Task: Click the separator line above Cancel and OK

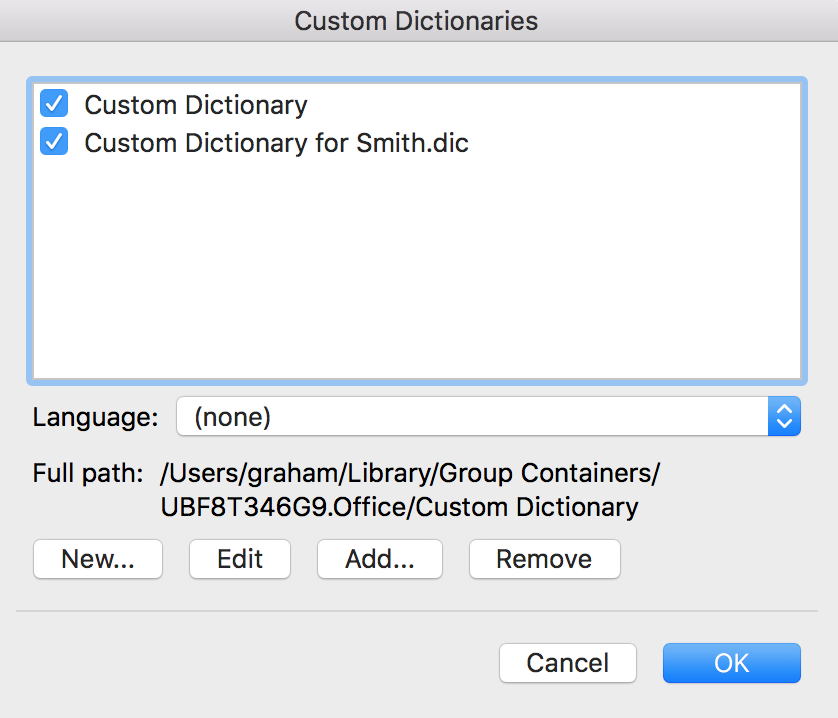Action: pyautogui.click(x=417, y=611)
